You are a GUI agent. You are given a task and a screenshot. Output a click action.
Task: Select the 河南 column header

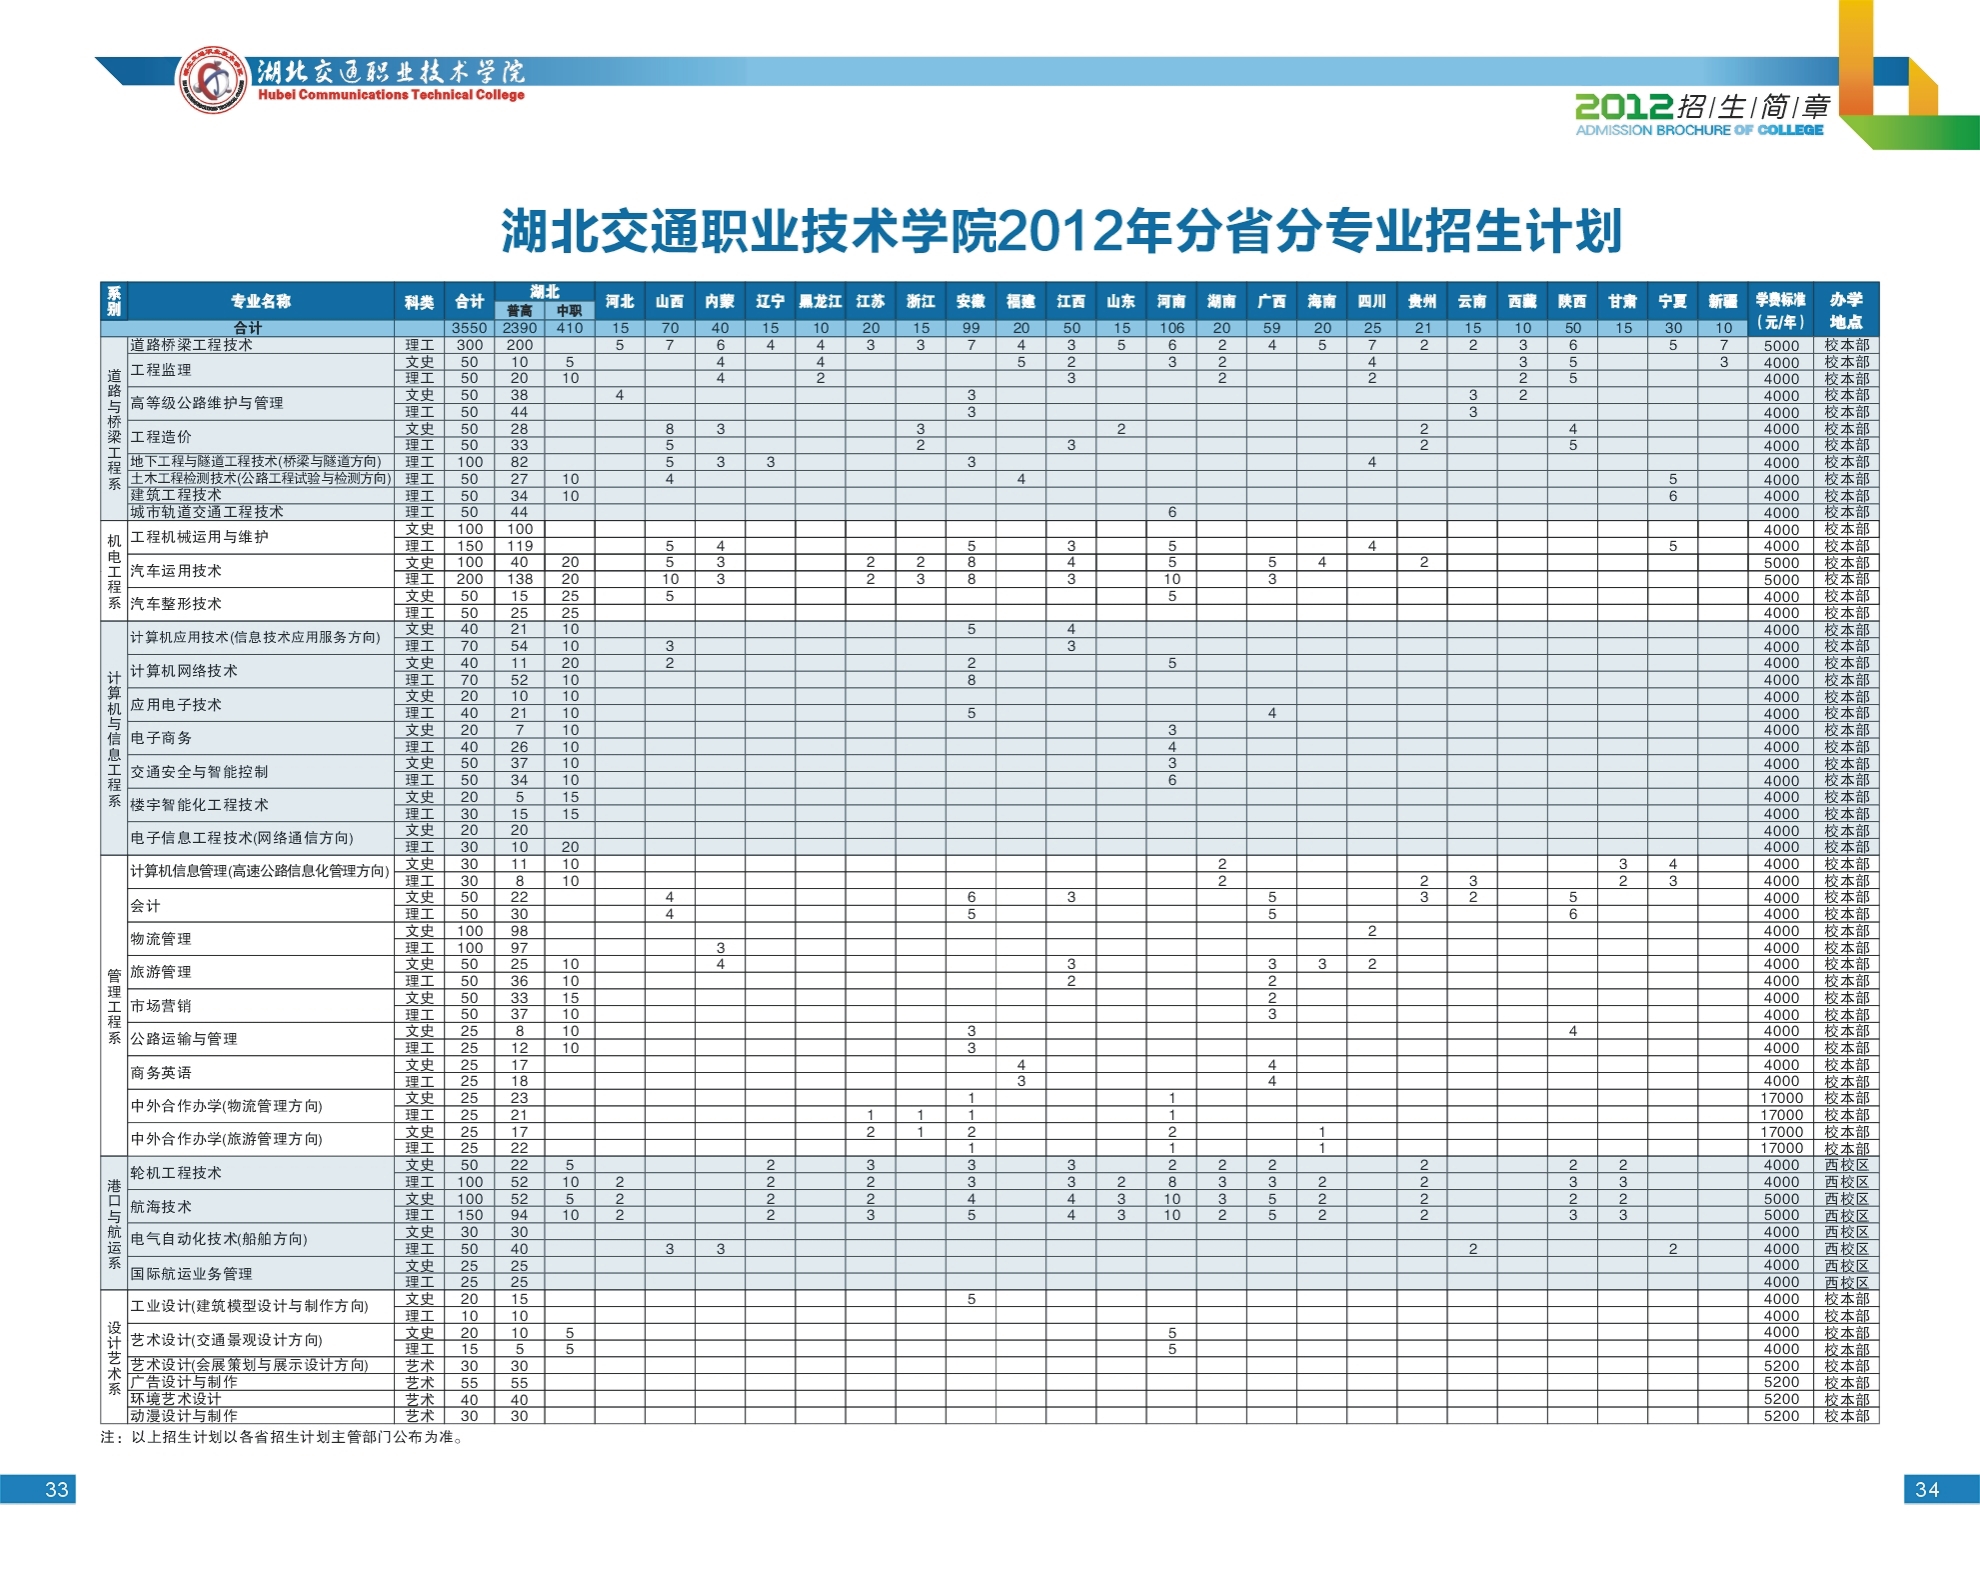[1172, 301]
